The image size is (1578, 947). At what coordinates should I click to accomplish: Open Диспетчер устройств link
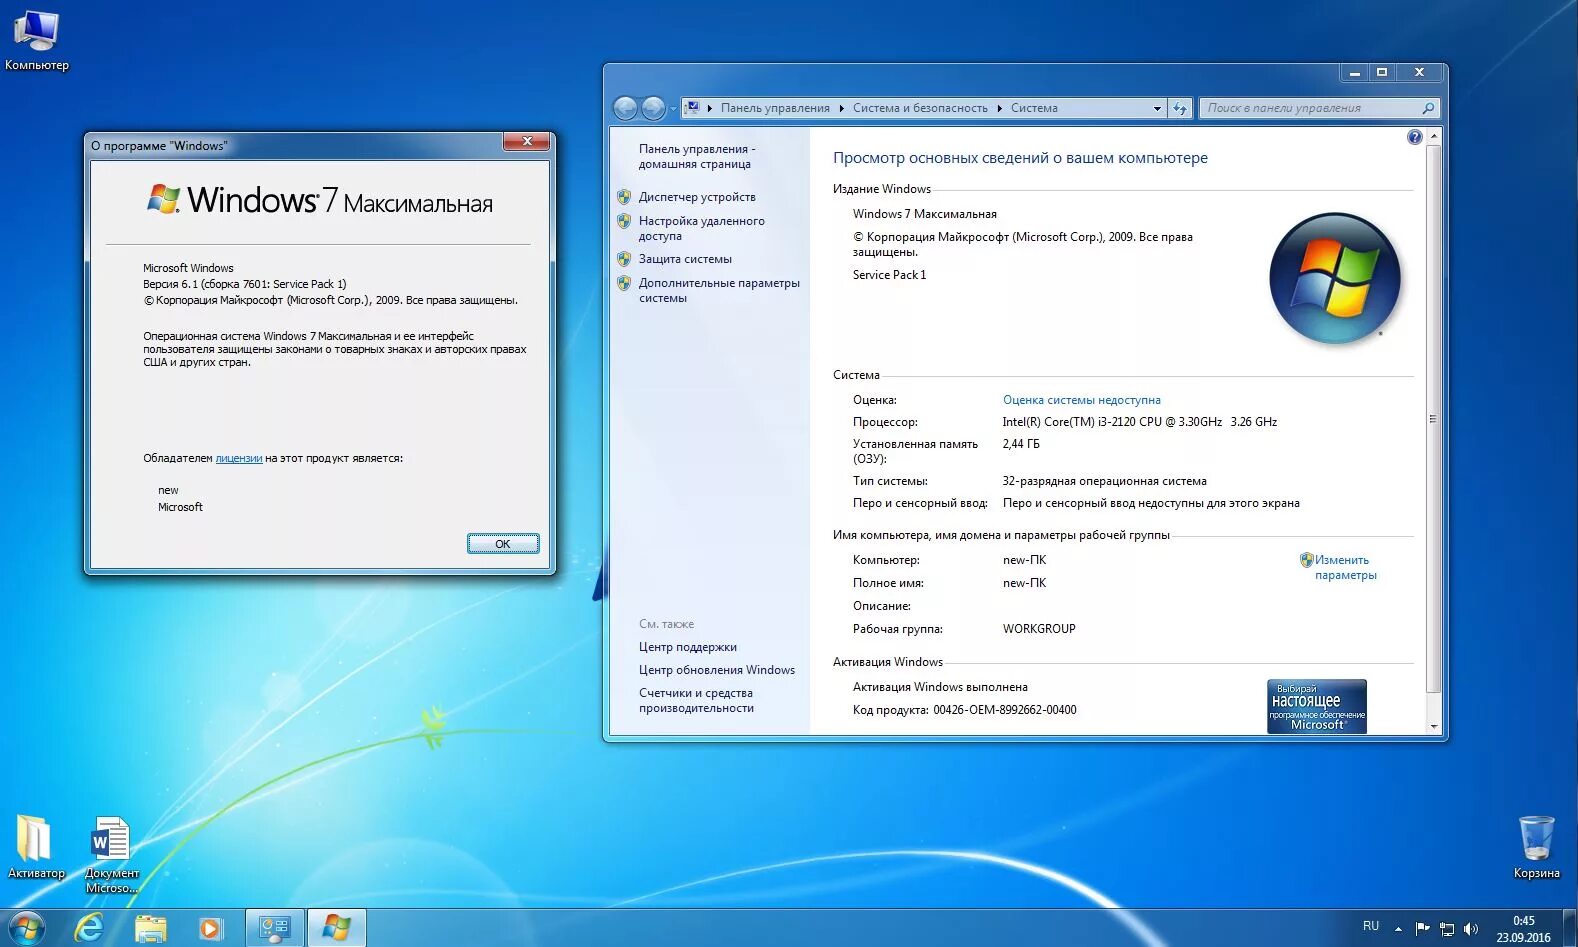[697, 197]
